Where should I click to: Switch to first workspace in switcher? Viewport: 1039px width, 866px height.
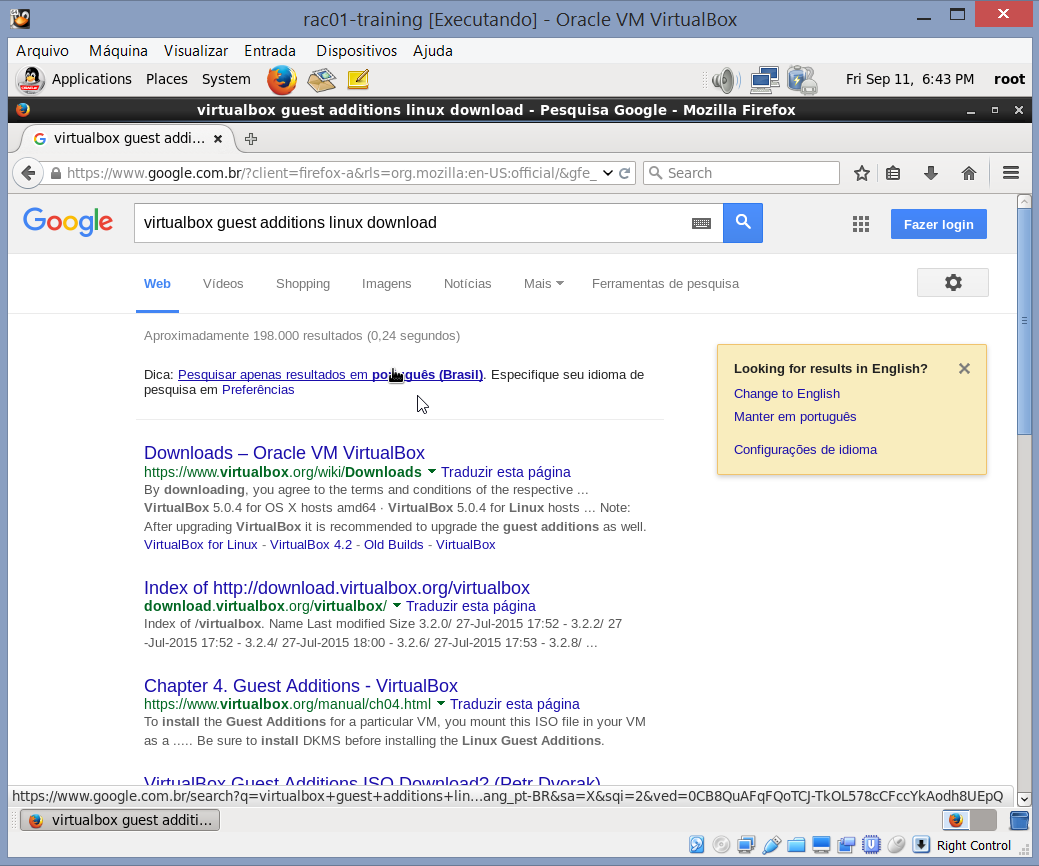[x=956, y=820]
